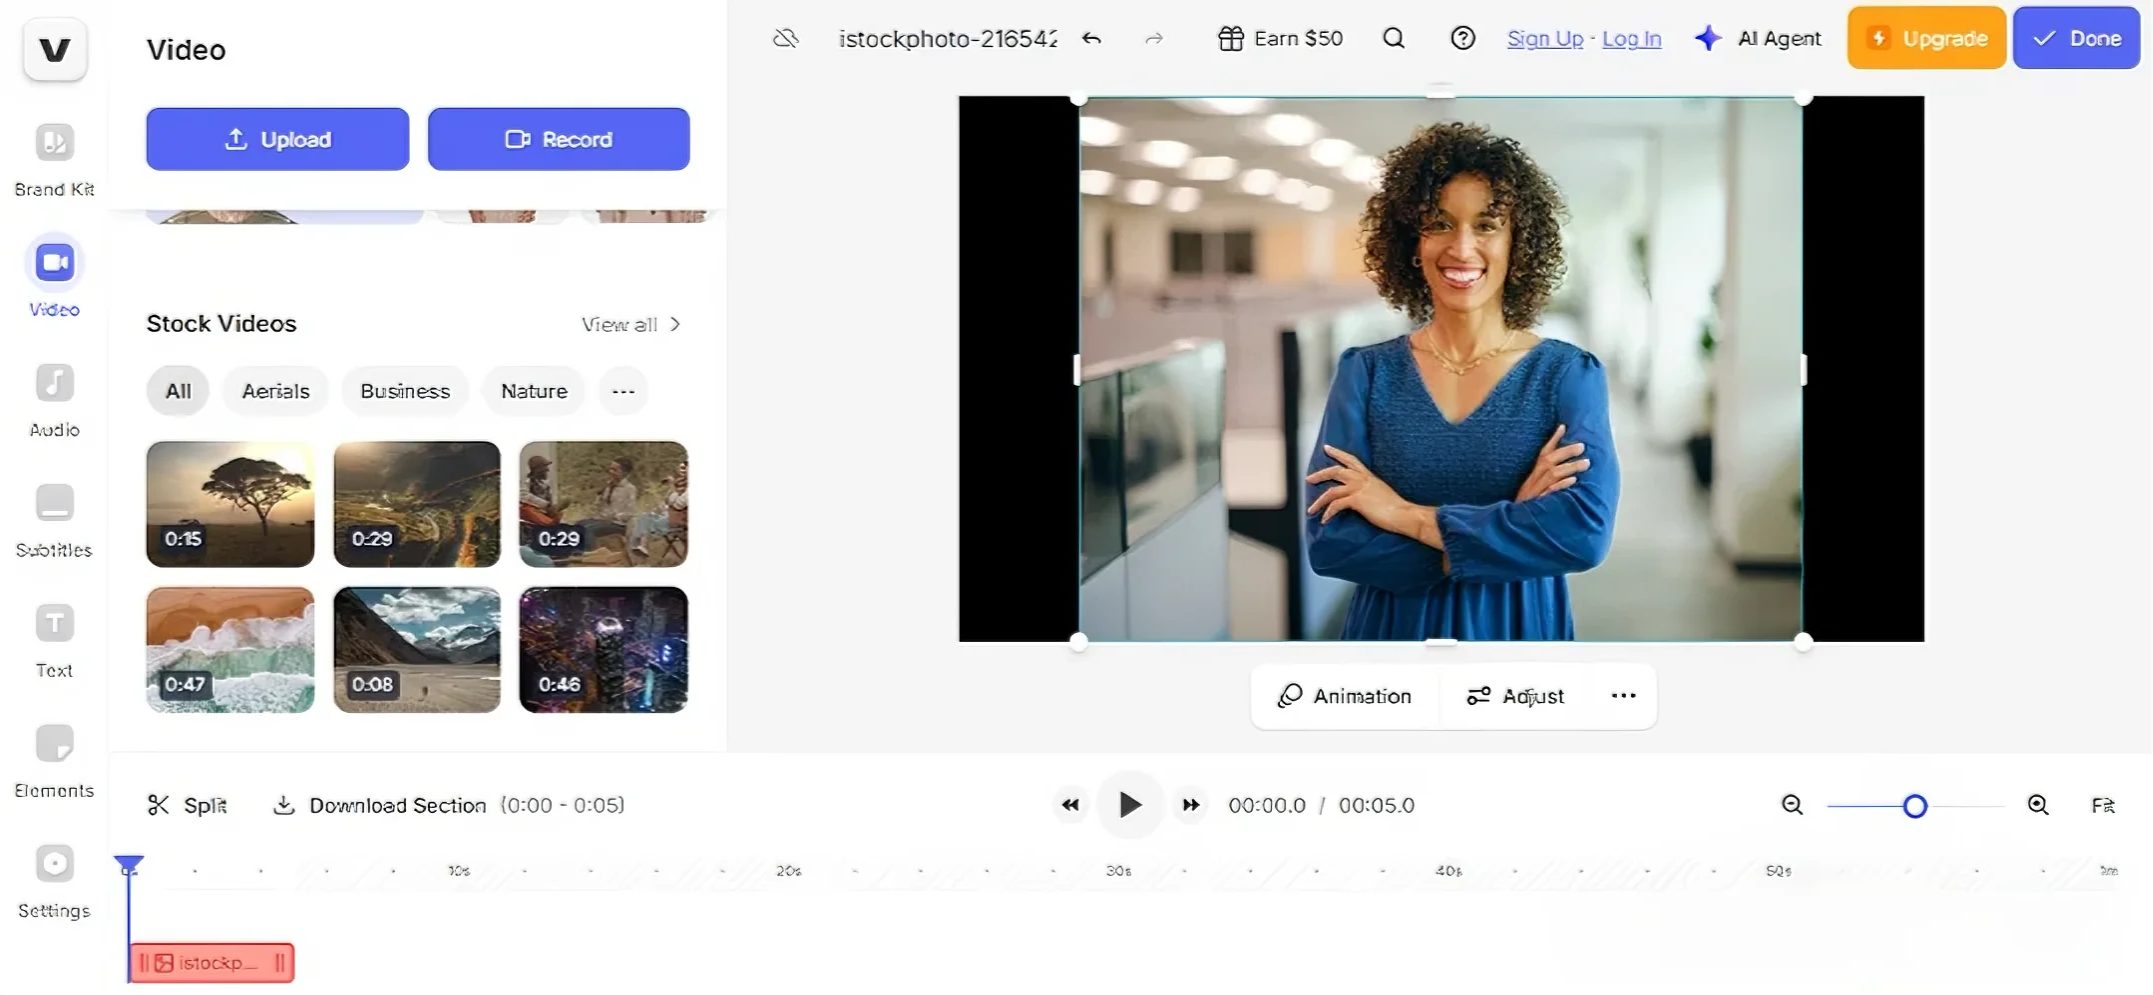
Task: Open more clip options next to Adjust
Action: click(1622, 696)
